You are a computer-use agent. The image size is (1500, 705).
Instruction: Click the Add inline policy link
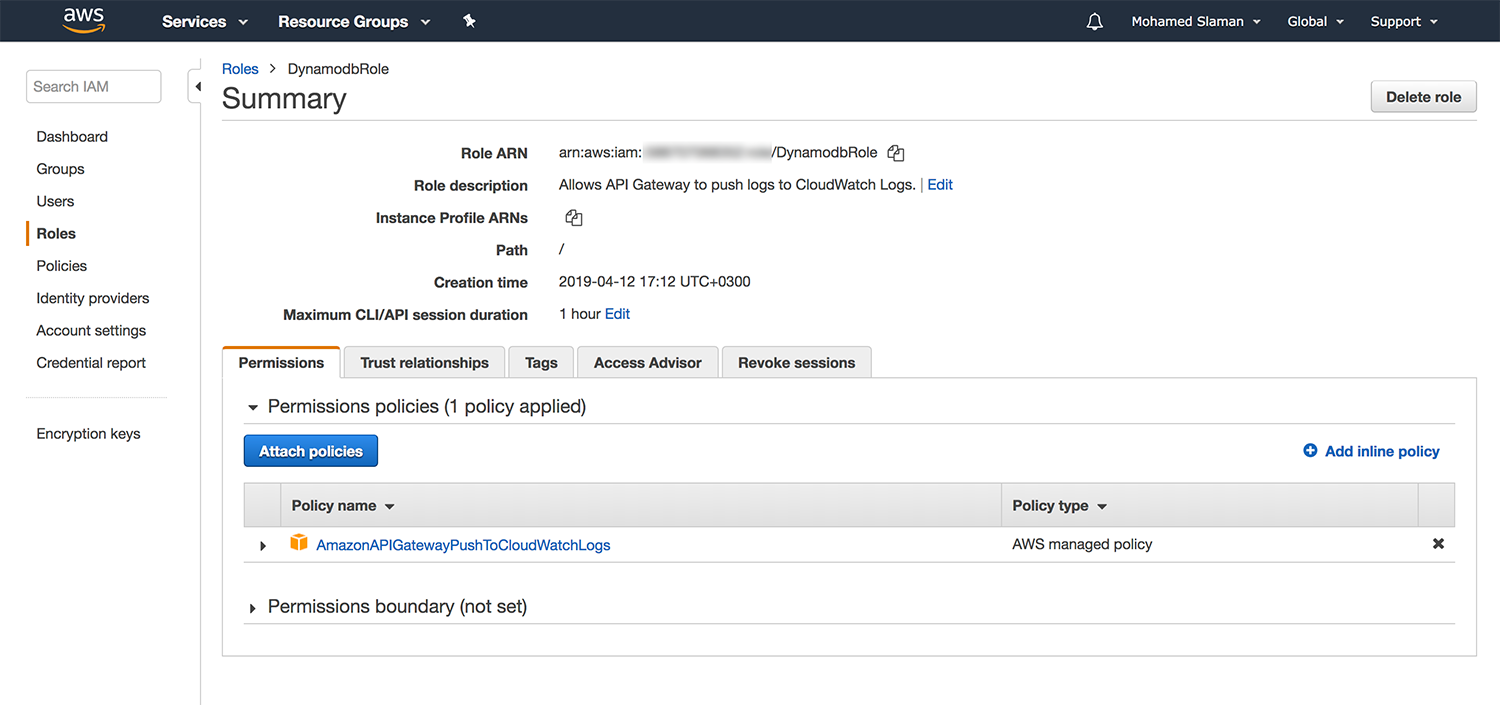click(1382, 452)
